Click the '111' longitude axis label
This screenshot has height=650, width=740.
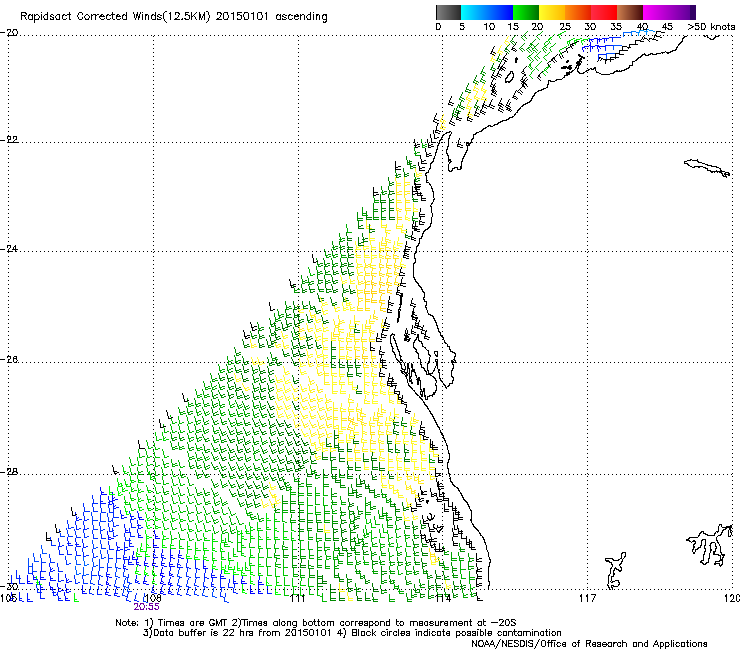[298, 598]
